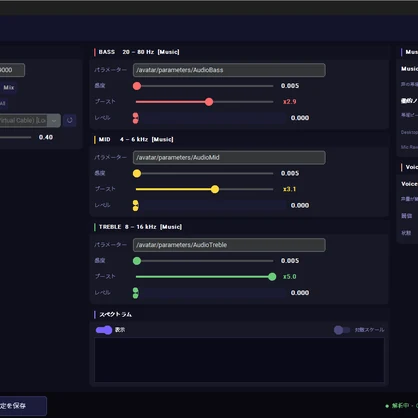
Task: Click the slider with value 0.40
Action: click(15, 137)
